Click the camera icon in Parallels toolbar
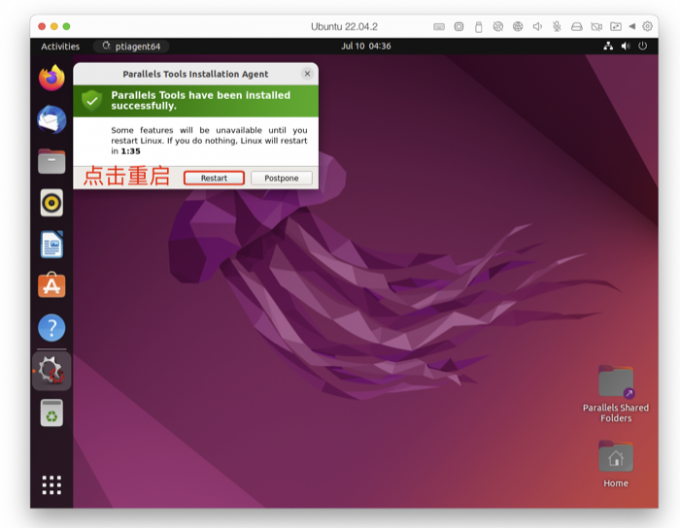The width and height of the screenshot is (680, 528). 596,27
